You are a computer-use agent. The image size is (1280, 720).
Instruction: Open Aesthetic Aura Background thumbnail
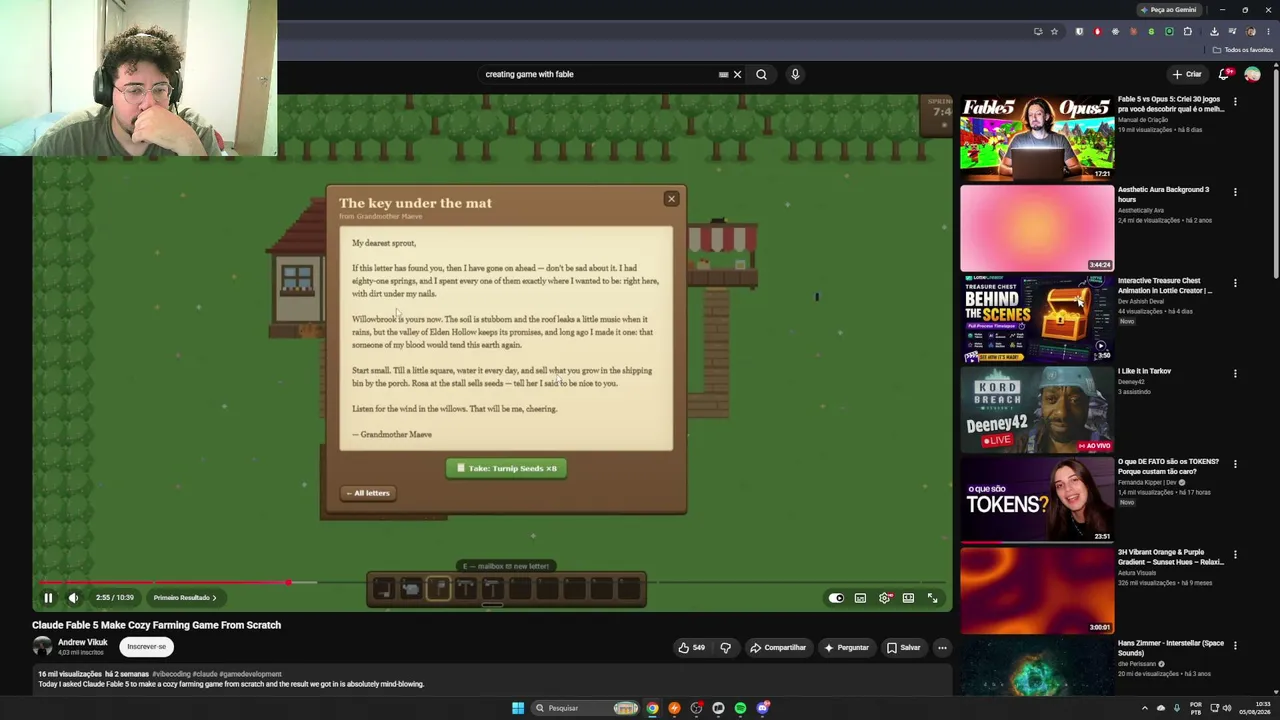pyautogui.click(x=1037, y=228)
